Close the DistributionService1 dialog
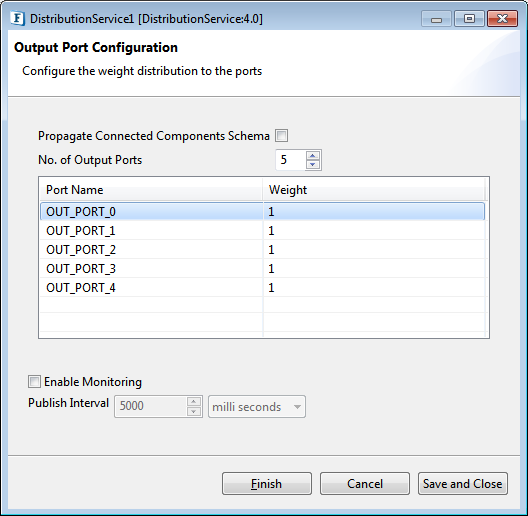 point(502,19)
